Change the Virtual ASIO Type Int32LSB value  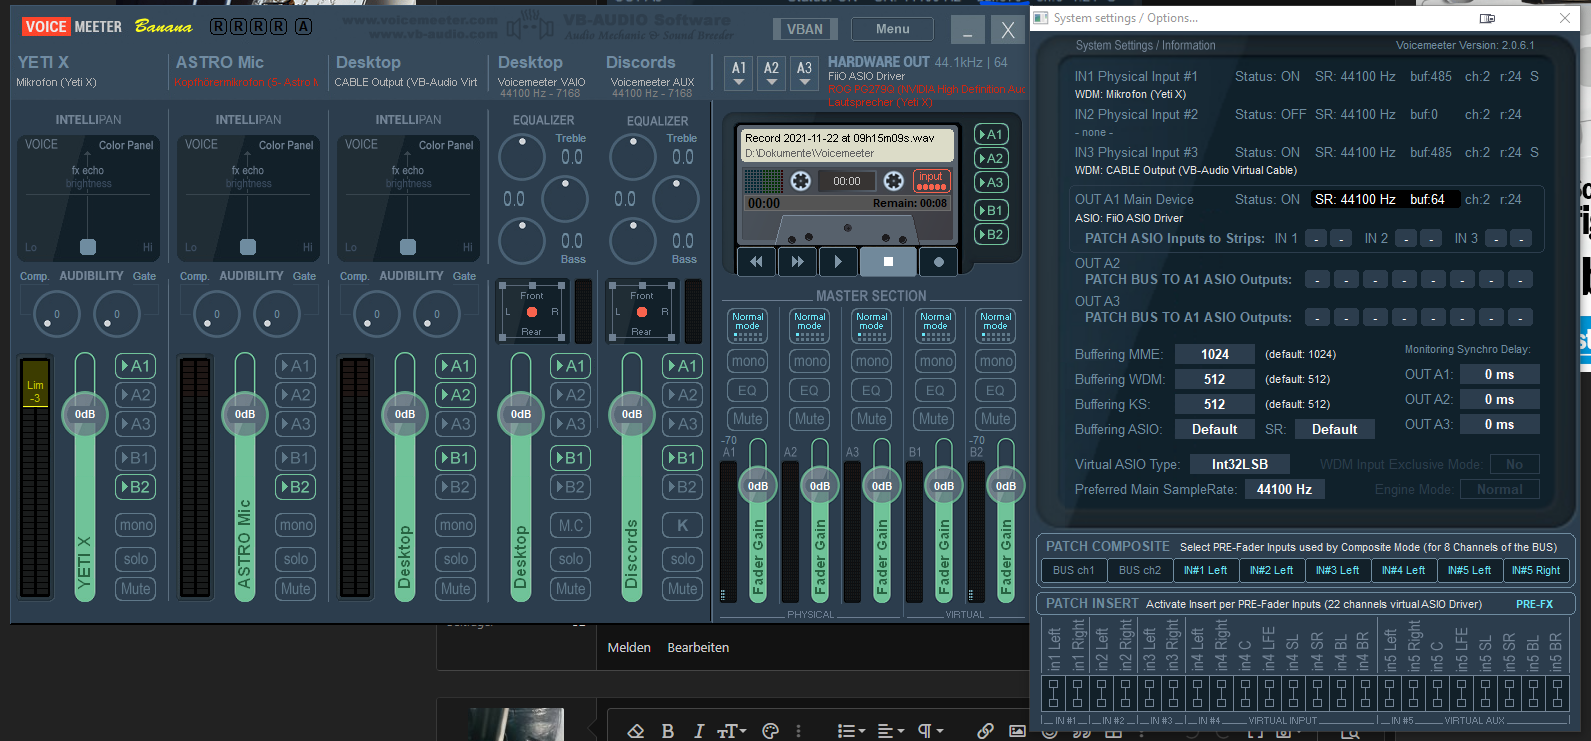(x=1240, y=464)
